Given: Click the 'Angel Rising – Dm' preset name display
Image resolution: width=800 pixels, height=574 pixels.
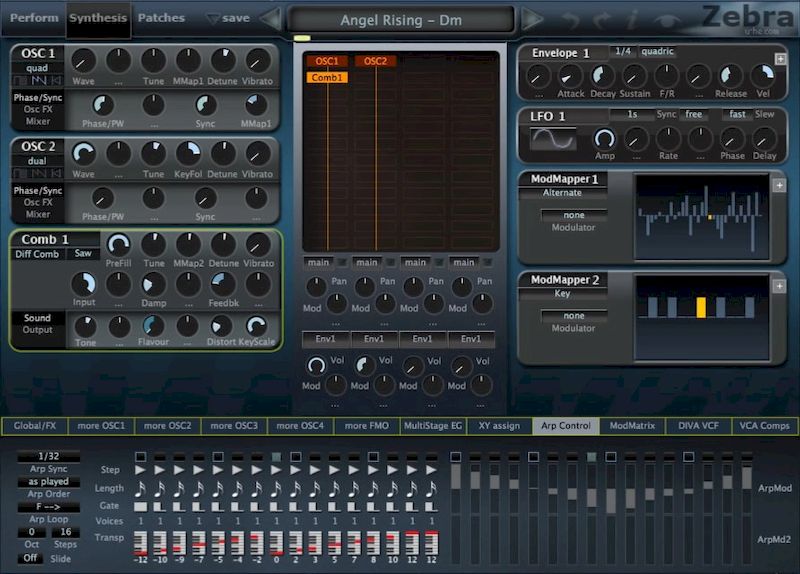Looking at the screenshot, I should (x=401, y=20).
